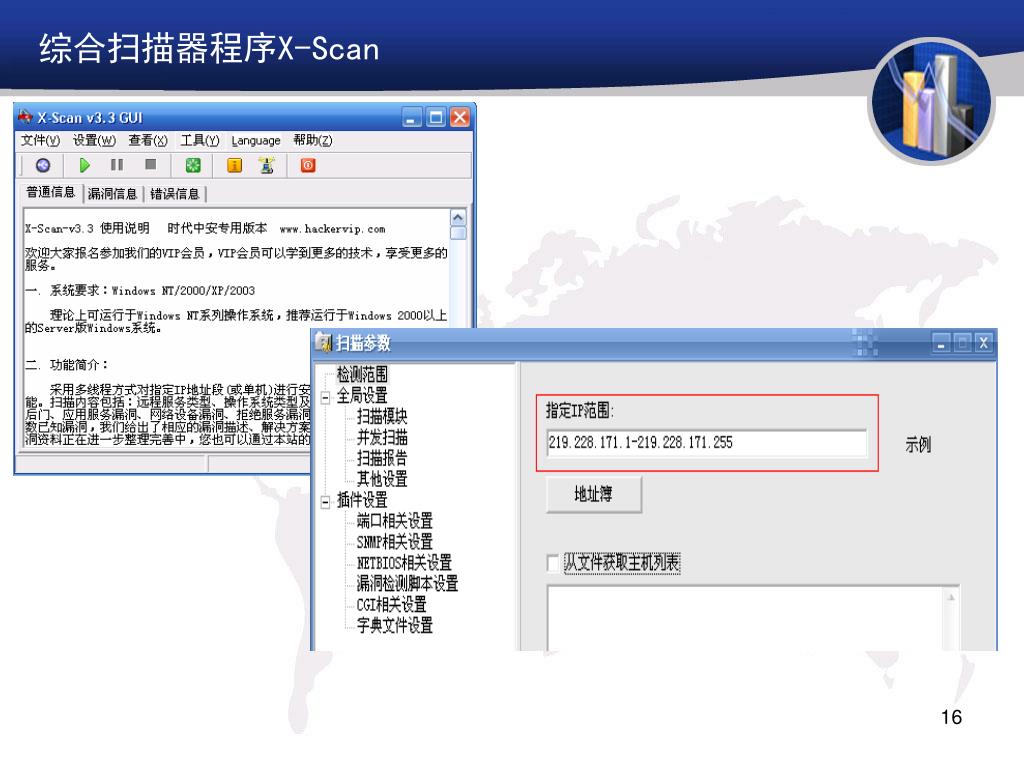Click the red exit toolbar icon

tap(308, 165)
